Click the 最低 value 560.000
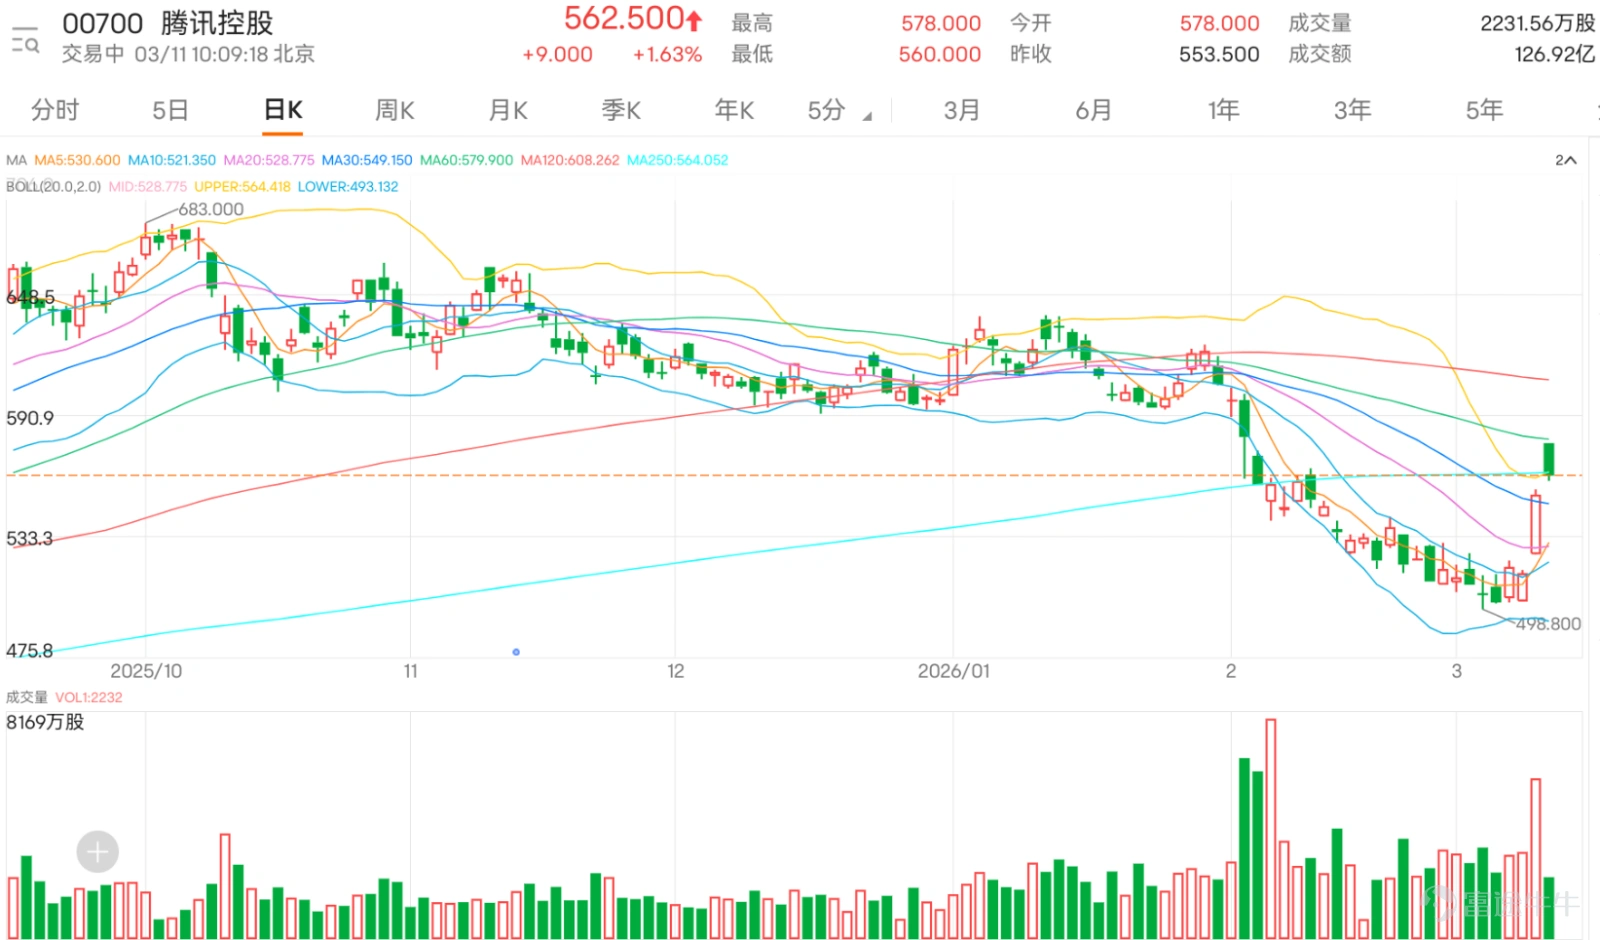Image resolution: width=1600 pixels, height=940 pixels. (x=940, y=54)
